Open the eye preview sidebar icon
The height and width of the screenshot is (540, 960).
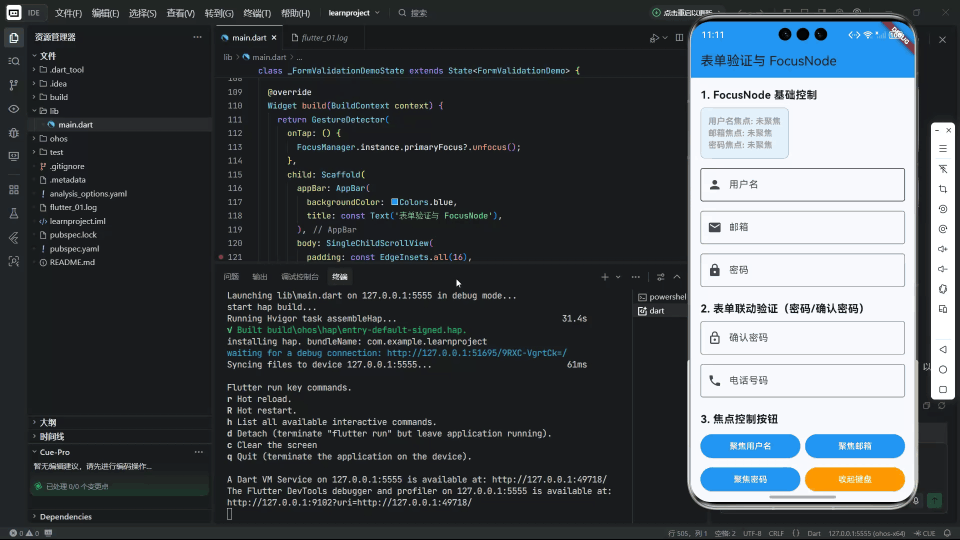(x=13, y=109)
